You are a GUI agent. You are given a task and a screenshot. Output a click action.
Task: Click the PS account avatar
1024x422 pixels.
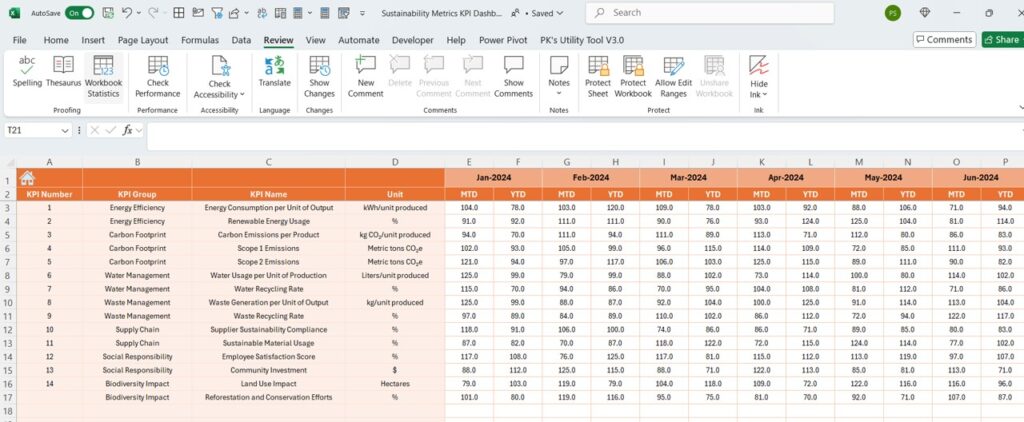coord(893,12)
